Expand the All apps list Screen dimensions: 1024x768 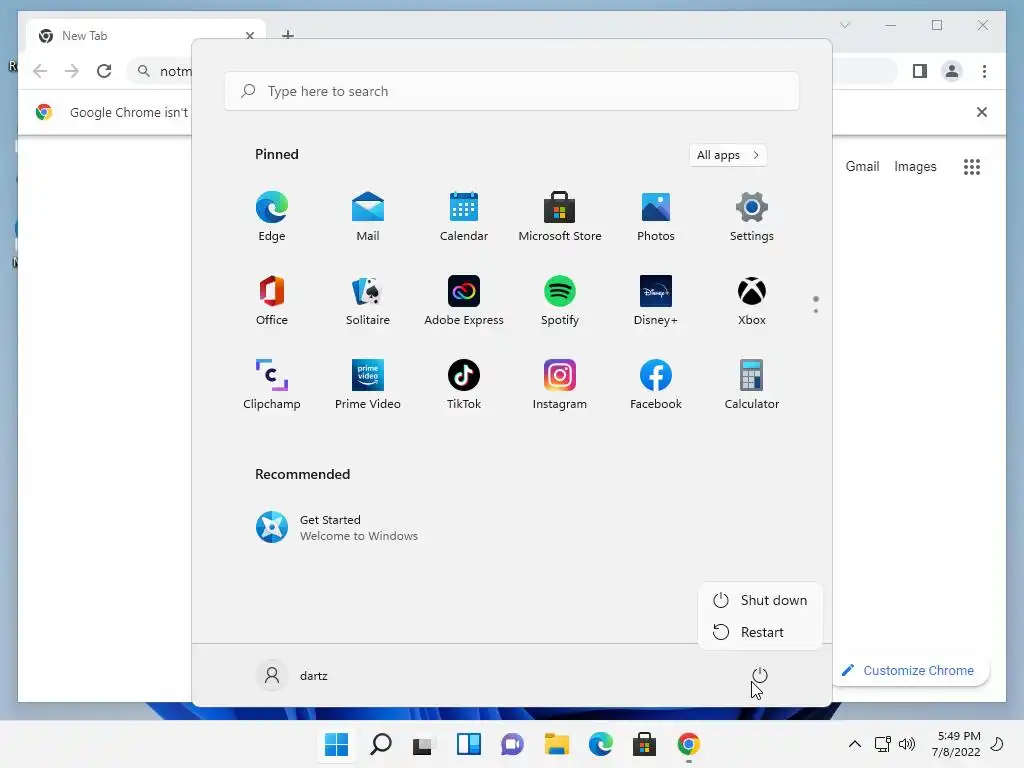[x=728, y=155]
